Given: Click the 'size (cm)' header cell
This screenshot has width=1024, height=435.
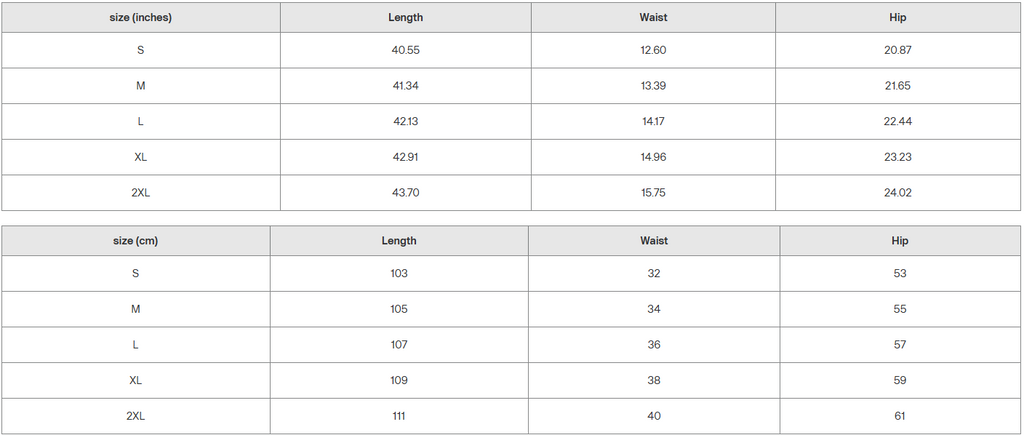Looking at the screenshot, I should [x=135, y=240].
